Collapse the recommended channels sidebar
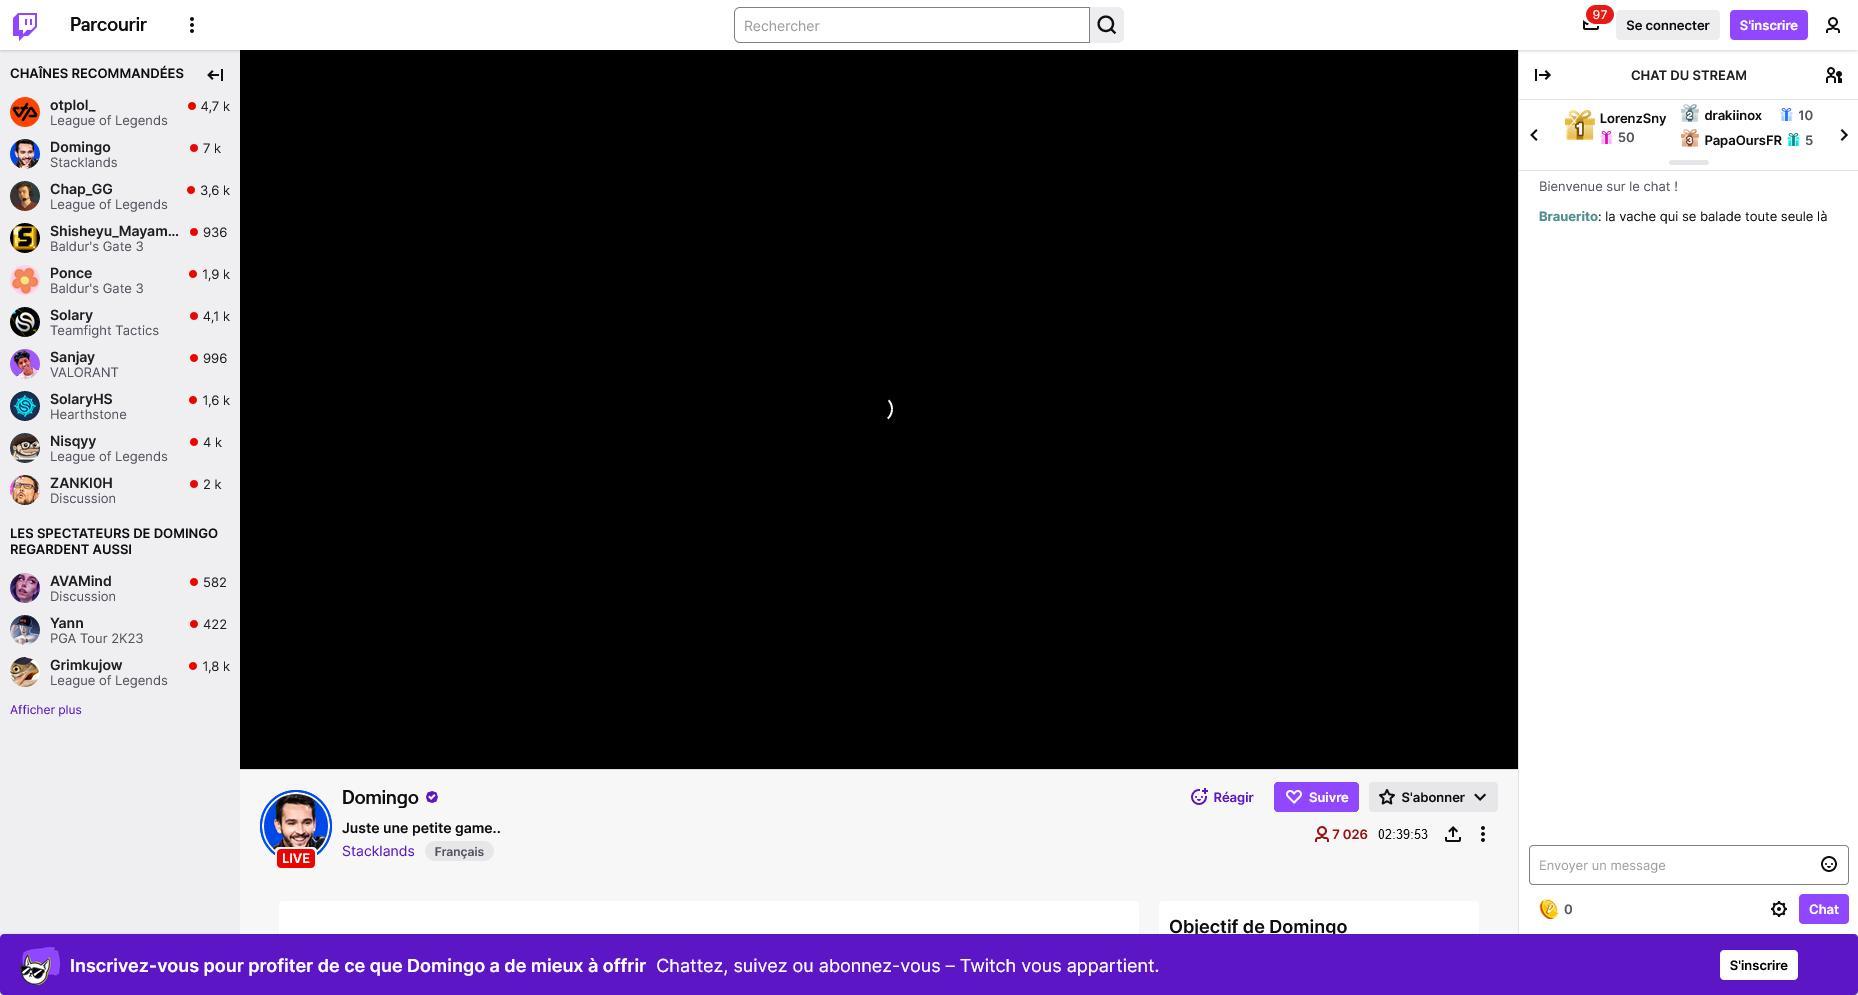 coord(215,74)
